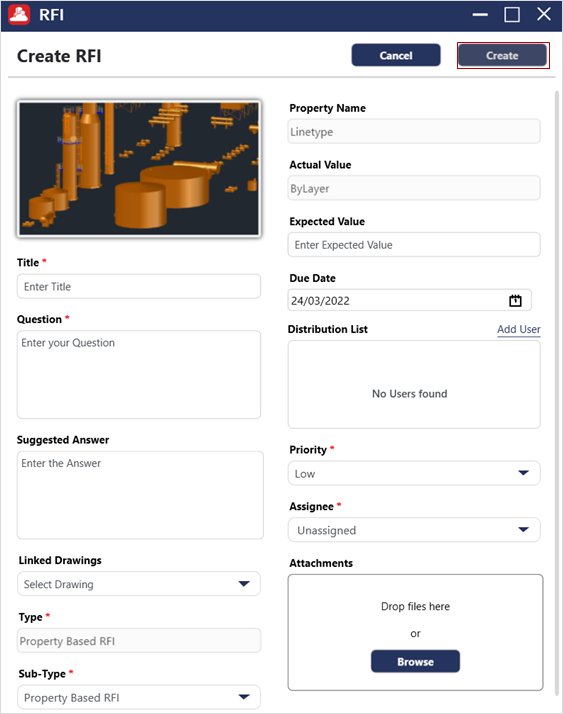The height and width of the screenshot is (714, 563).
Task: Expand the Linked Drawings Select Drawing dropdown
Action: (x=139, y=584)
